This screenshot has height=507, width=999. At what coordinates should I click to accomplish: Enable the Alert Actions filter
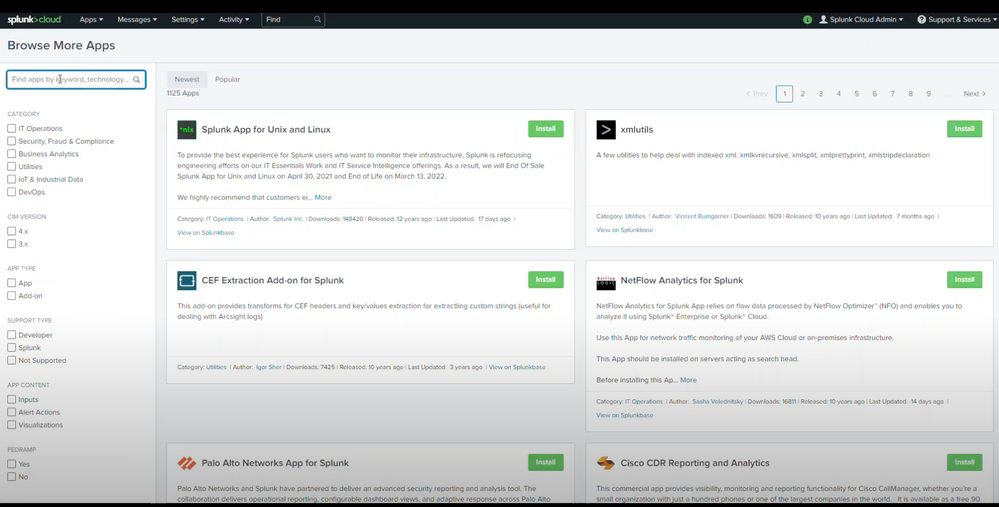tap(11, 412)
